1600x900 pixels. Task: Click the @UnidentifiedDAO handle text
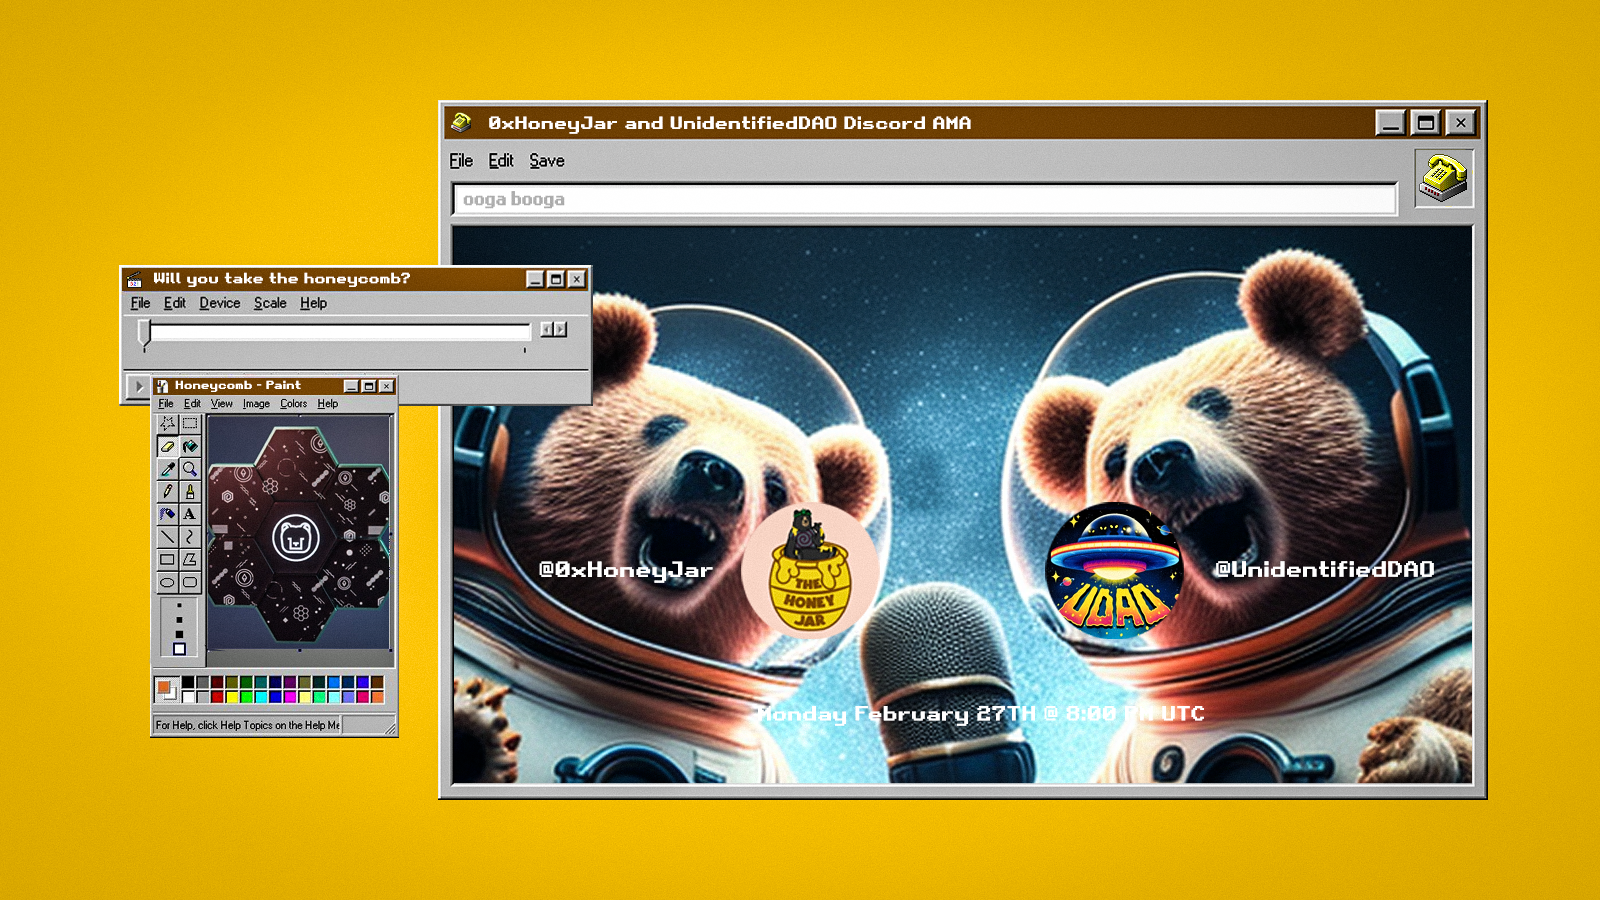click(x=1324, y=569)
